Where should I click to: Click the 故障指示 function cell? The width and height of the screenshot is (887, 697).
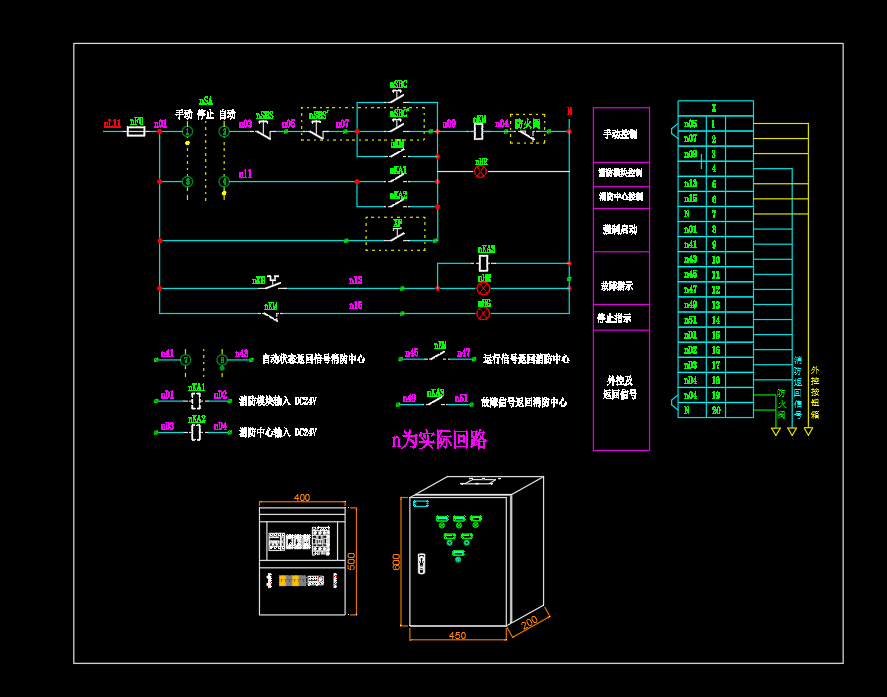click(621, 278)
